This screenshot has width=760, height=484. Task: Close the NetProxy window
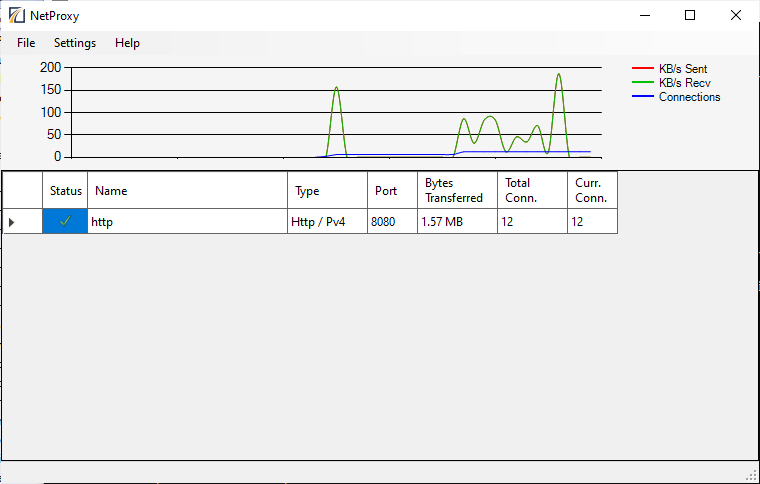pyautogui.click(x=735, y=16)
